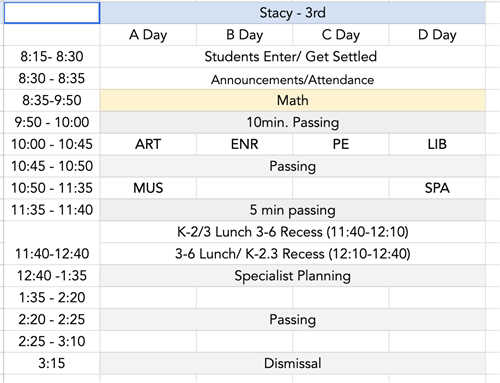Select the Students Enter/ Get Settled cell
The width and height of the screenshot is (500, 383).
click(x=293, y=57)
